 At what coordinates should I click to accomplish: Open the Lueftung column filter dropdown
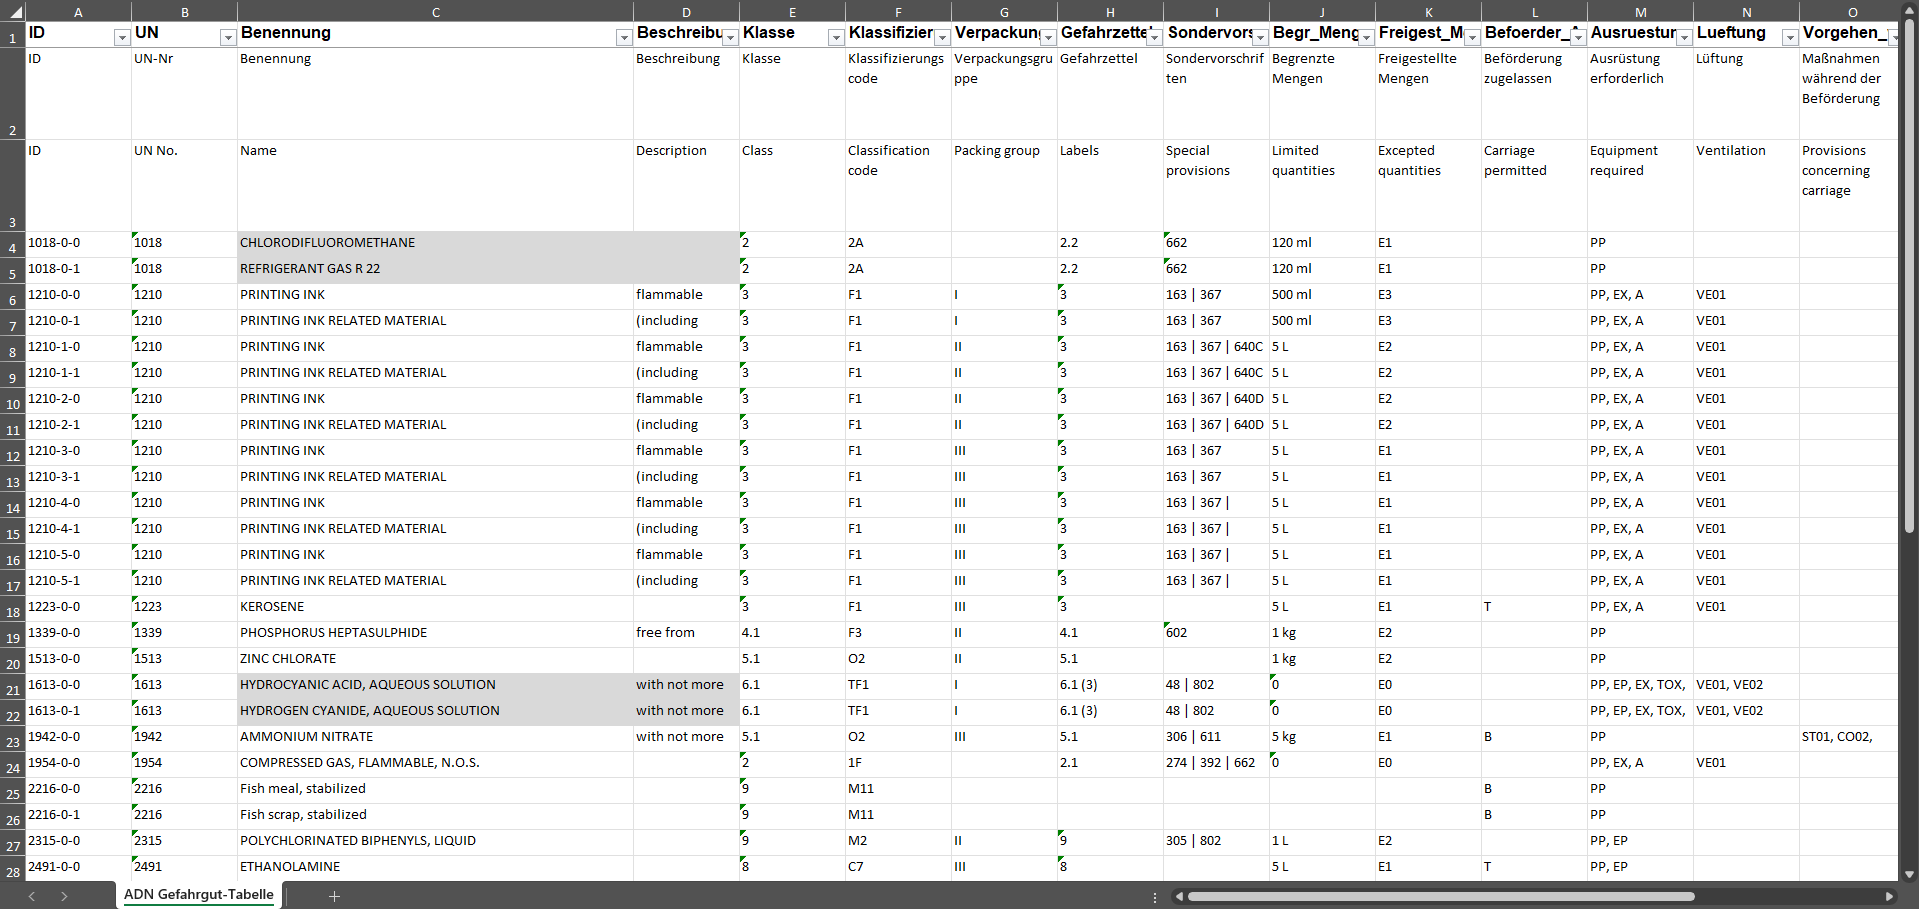pyautogui.click(x=1789, y=37)
